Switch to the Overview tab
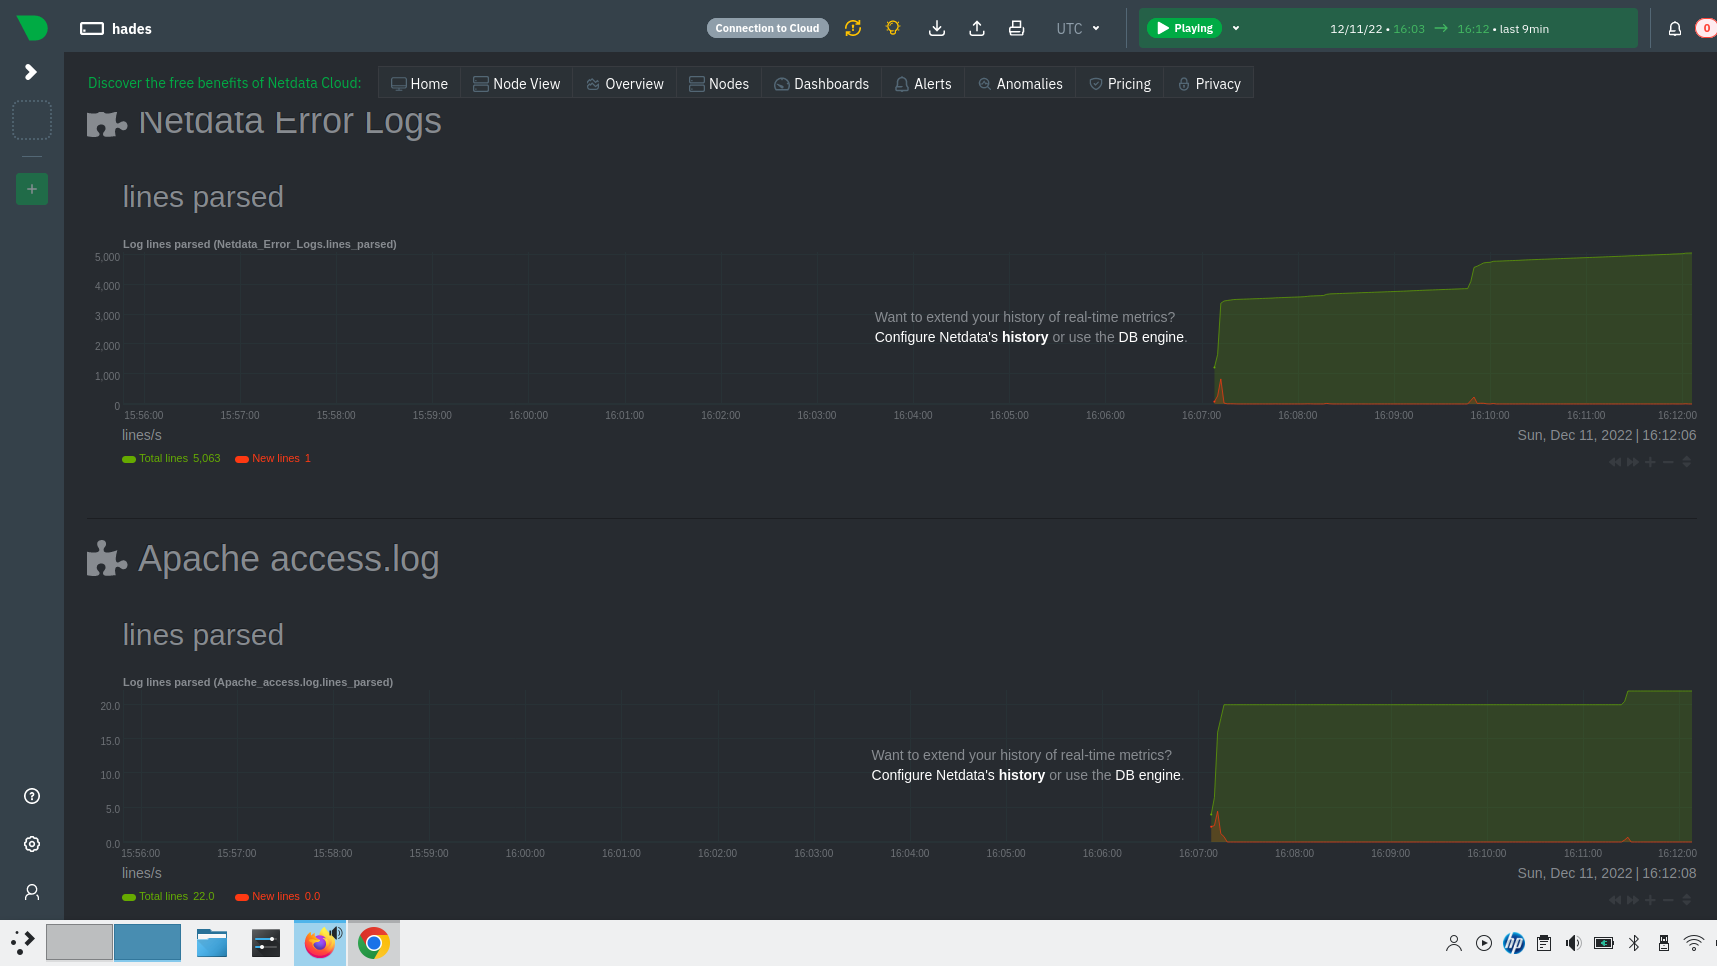Image resolution: width=1717 pixels, height=966 pixels. [x=624, y=83]
